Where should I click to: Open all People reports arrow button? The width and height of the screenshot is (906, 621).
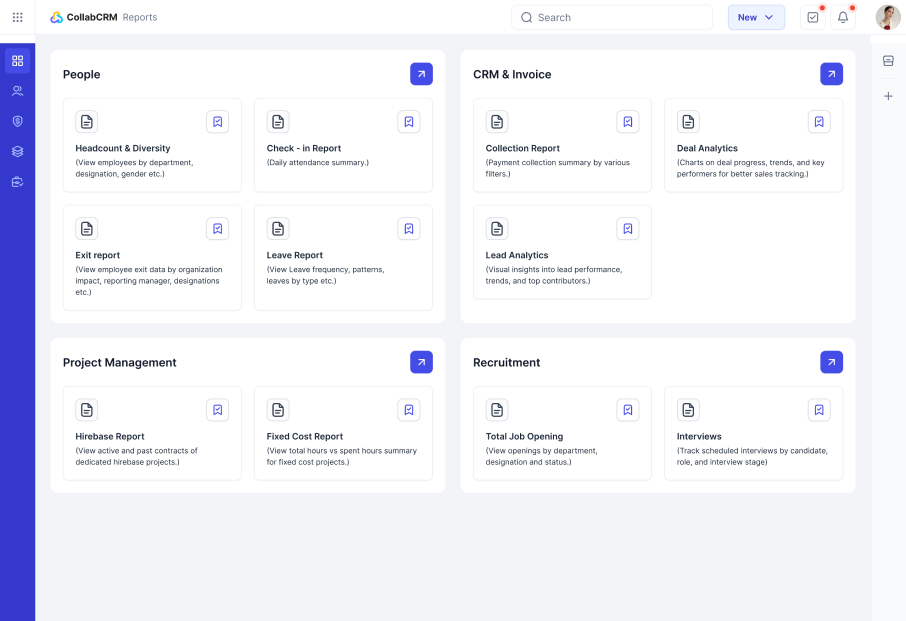click(x=421, y=74)
